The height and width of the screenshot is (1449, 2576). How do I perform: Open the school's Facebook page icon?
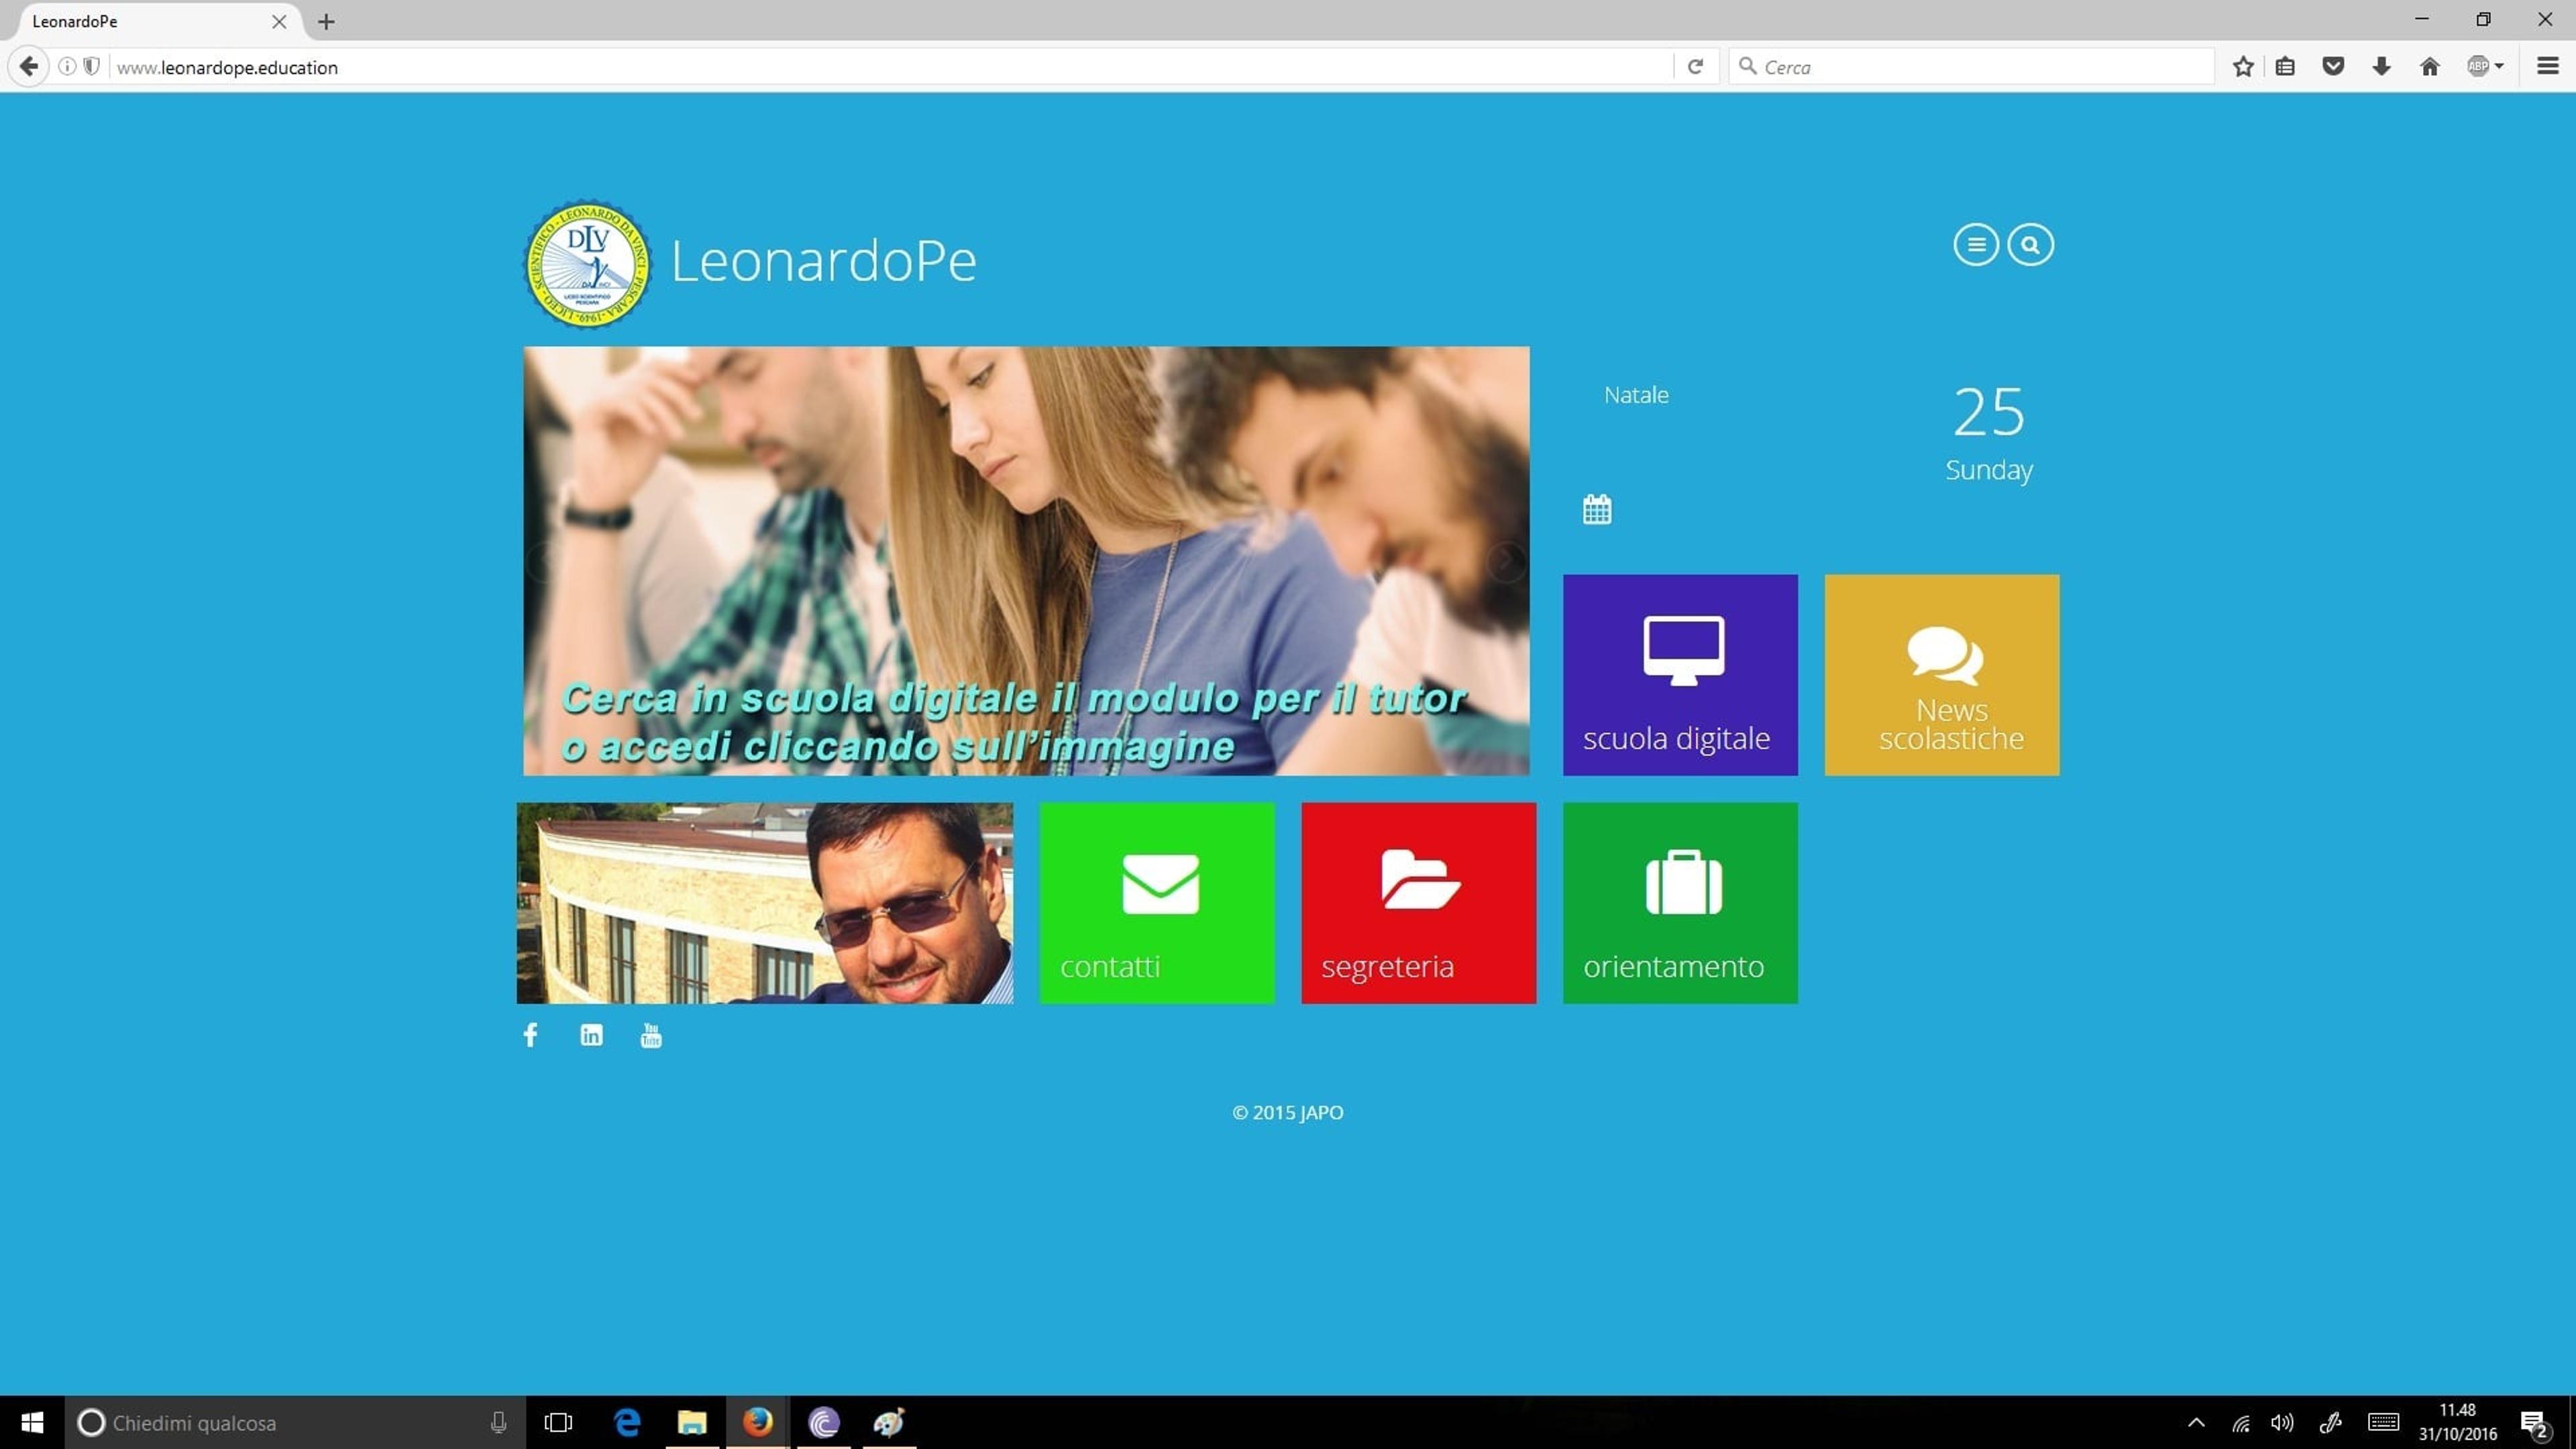point(530,1035)
